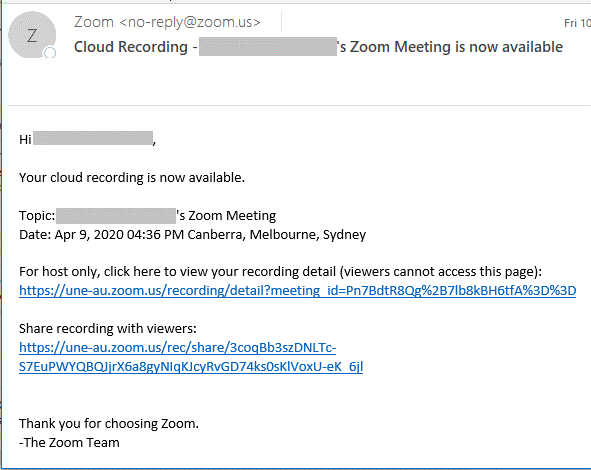Viewport: 591px width, 470px height.
Task: Click the Cloud Recording subject line
Action: coord(318,47)
